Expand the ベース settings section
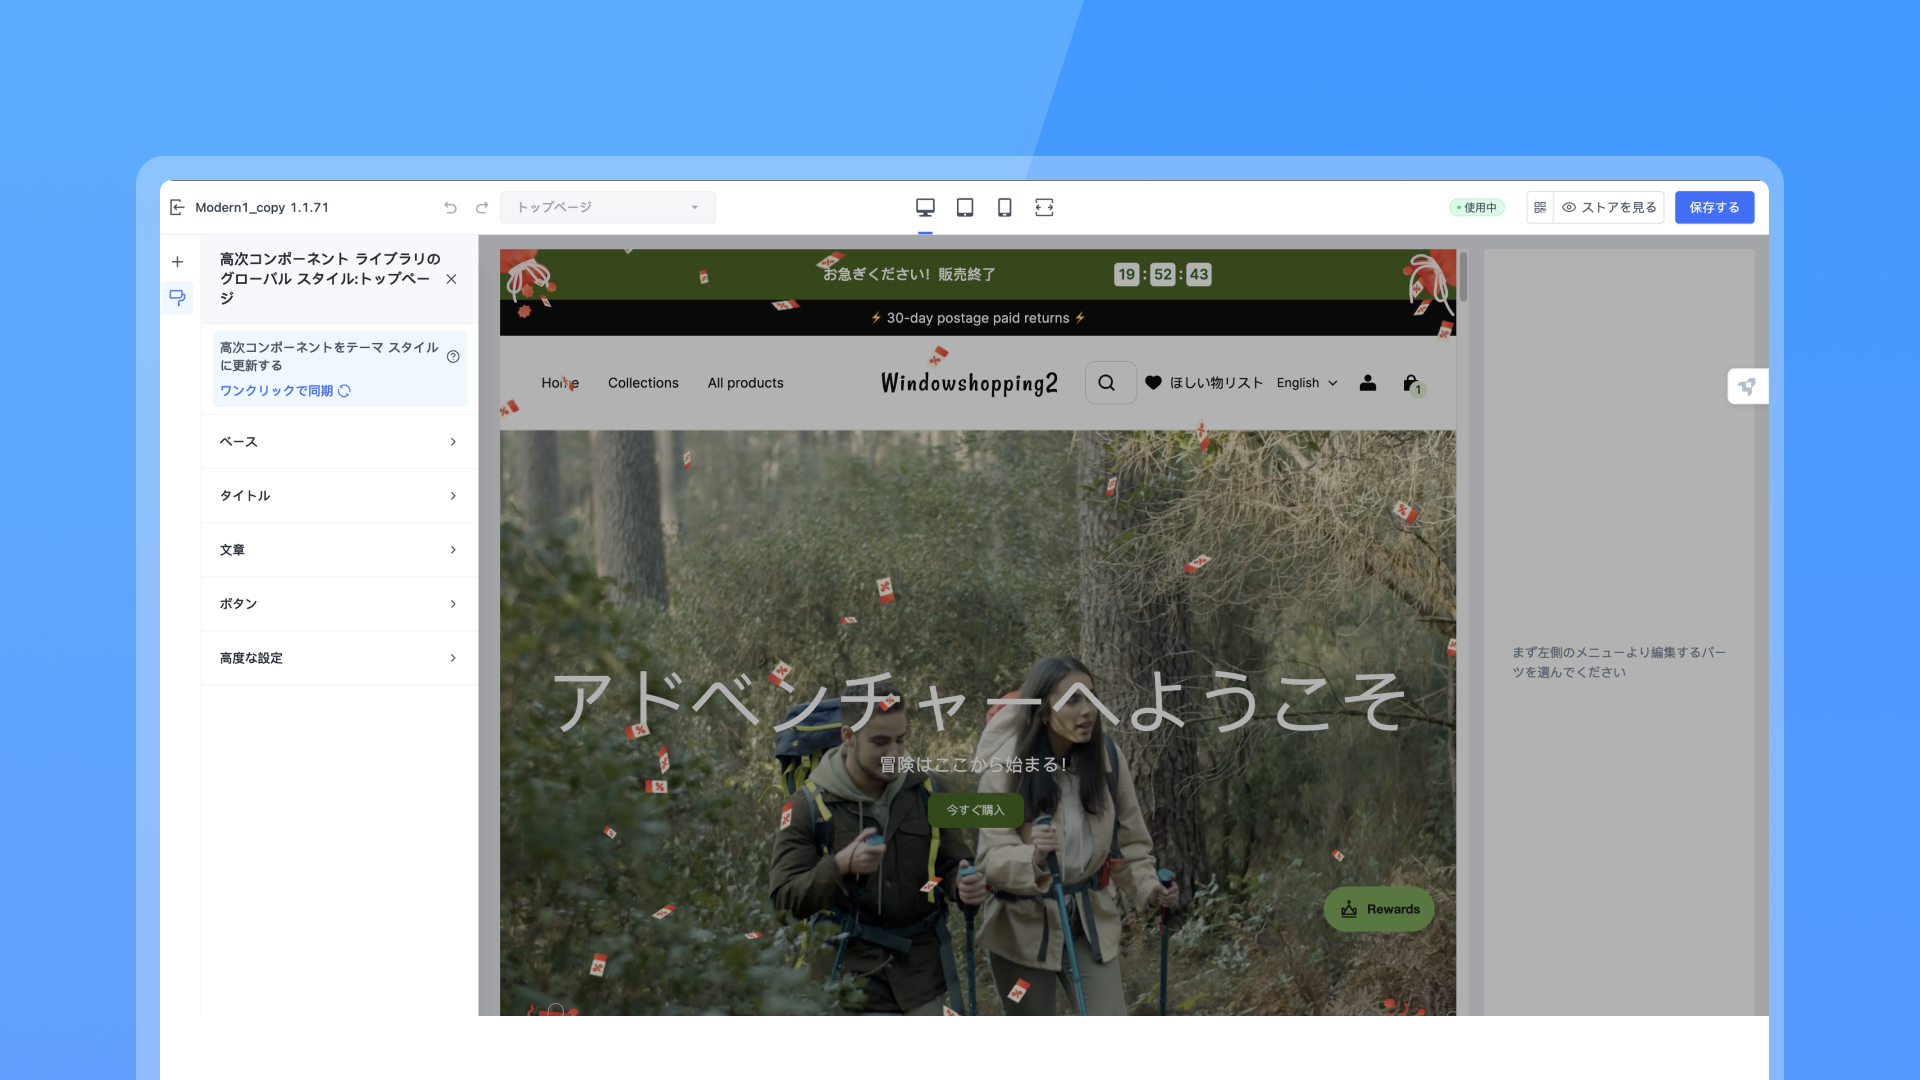Image resolution: width=1920 pixels, height=1080 pixels. click(339, 441)
